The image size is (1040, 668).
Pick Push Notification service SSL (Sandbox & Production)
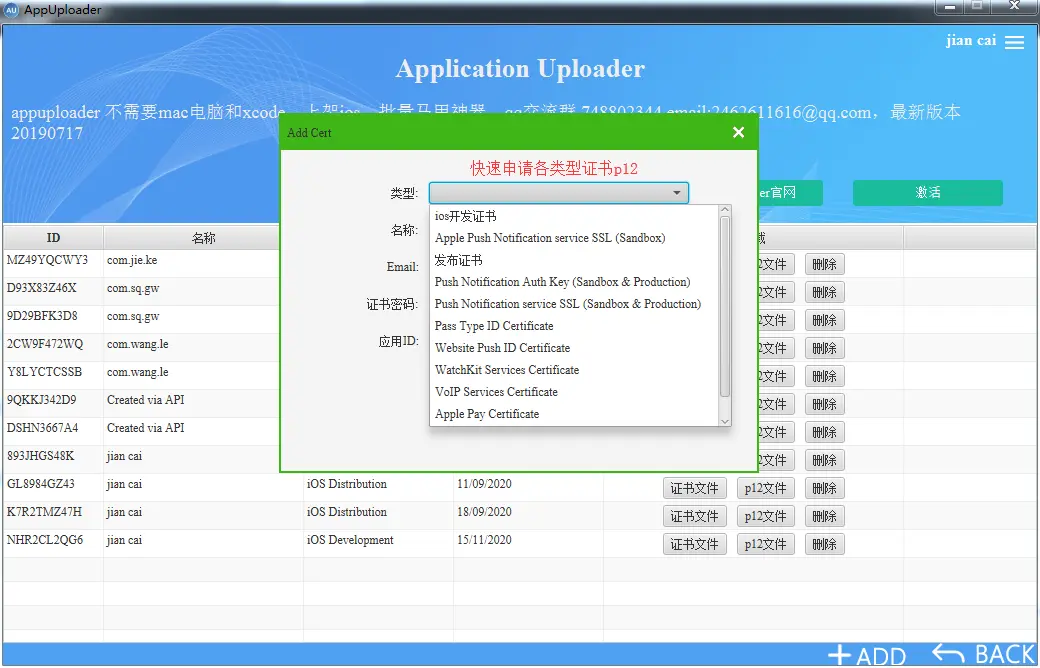click(574, 304)
